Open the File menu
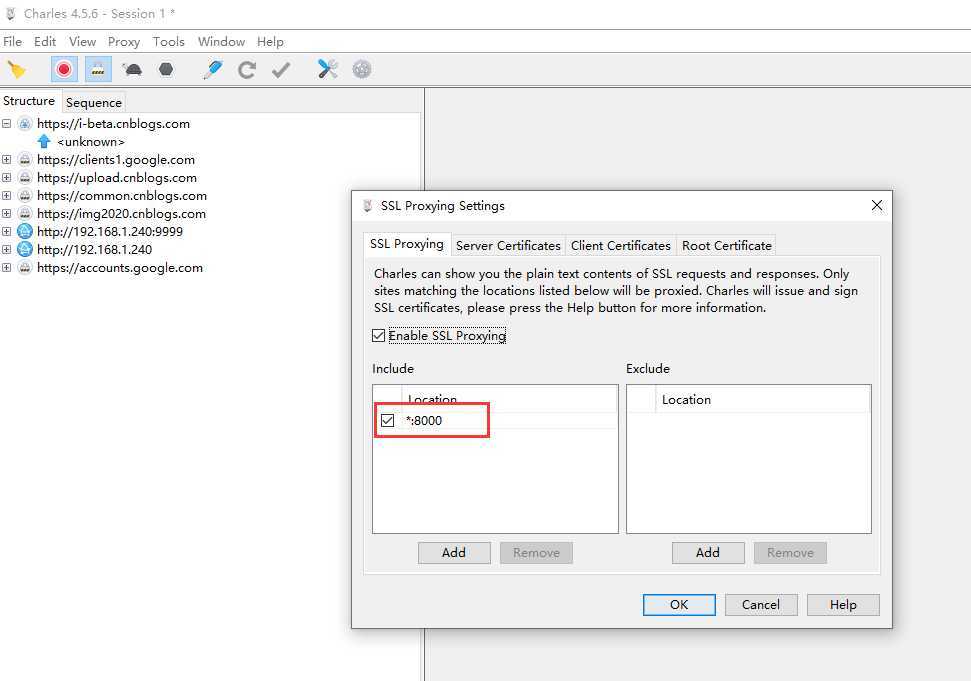Image resolution: width=971 pixels, height=681 pixels. 12,41
